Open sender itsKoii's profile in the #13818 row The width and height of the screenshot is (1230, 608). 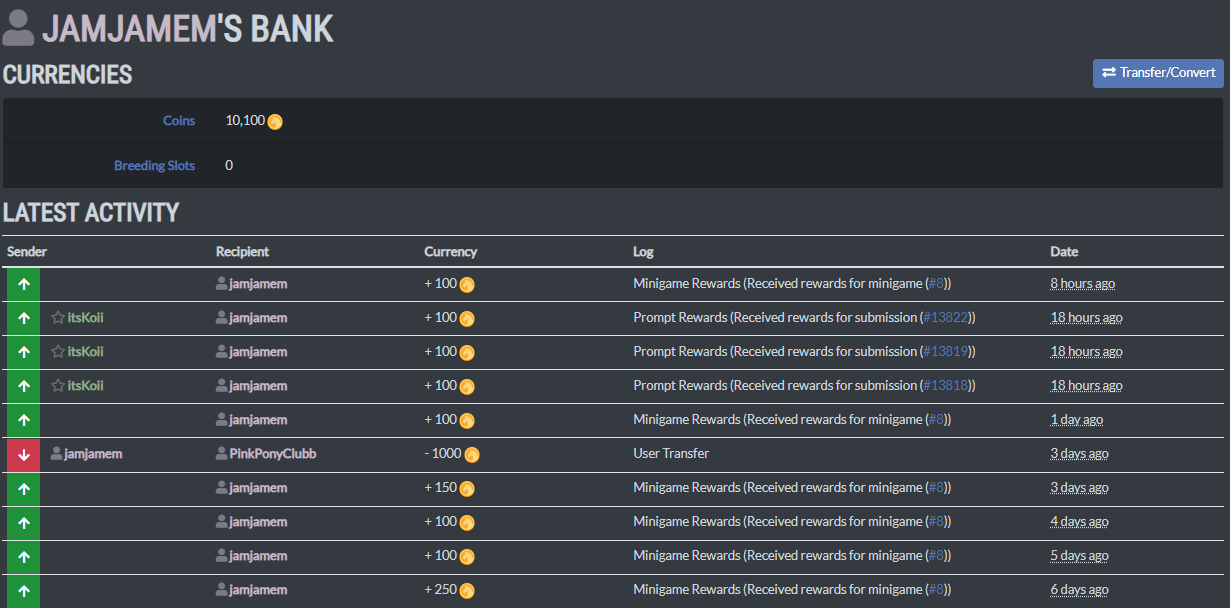(x=86, y=386)
